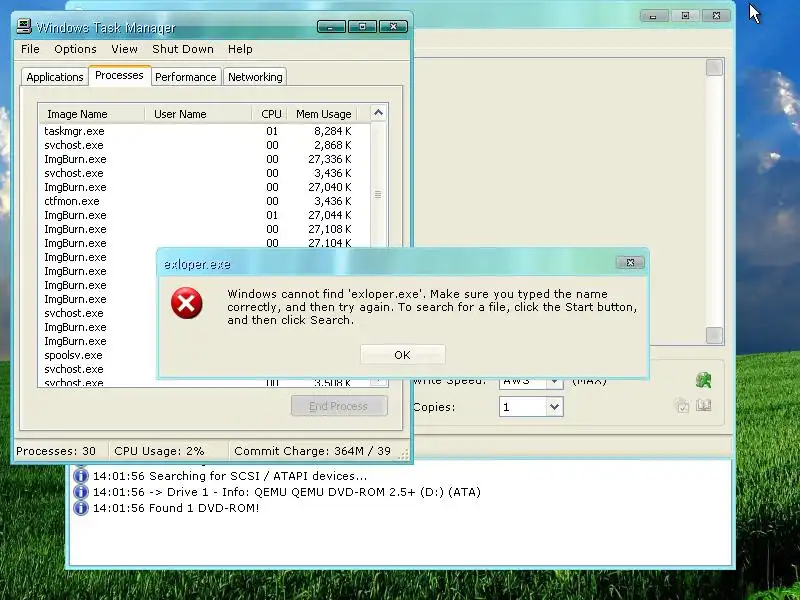Open the View menu in Task Manager
Screen dimensions: 800x600
(124, 49)
